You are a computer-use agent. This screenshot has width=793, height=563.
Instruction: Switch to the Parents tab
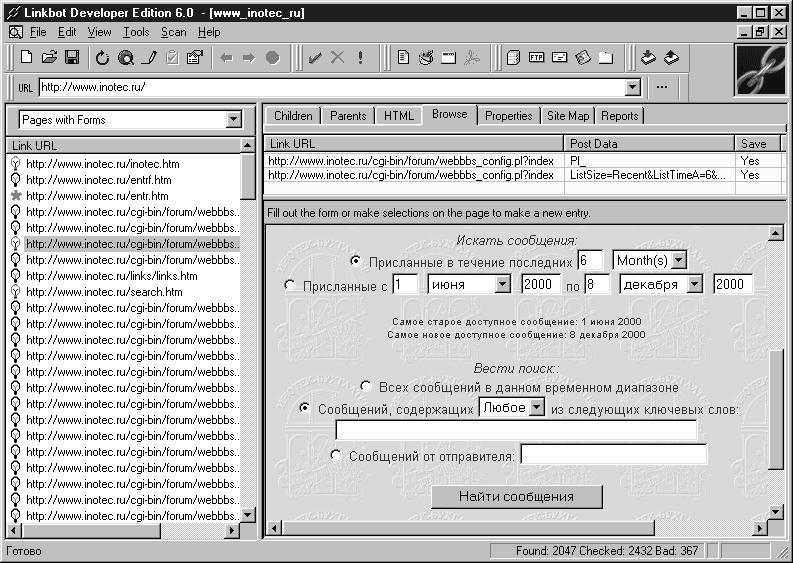point(348,116)
